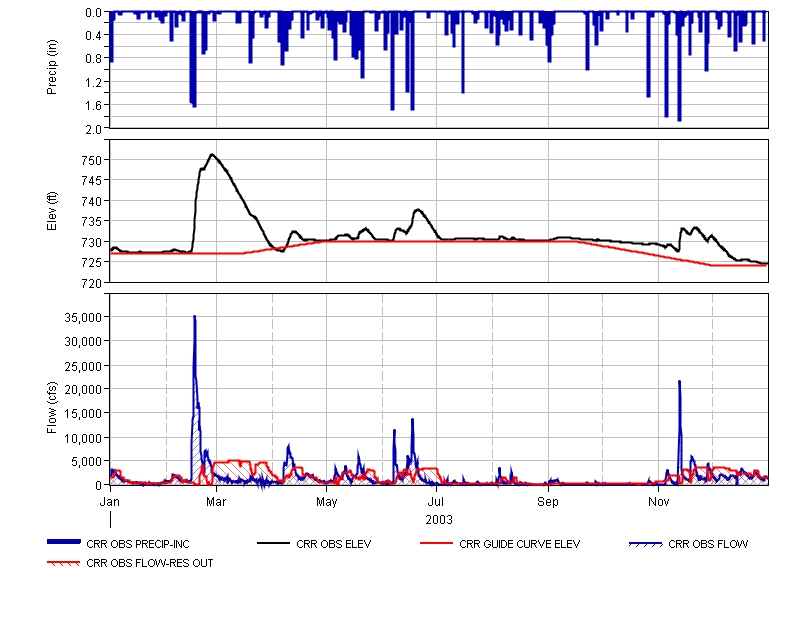Click the late-June elevation peak near 738 ft
800x627 pixels.
[418, 210]
